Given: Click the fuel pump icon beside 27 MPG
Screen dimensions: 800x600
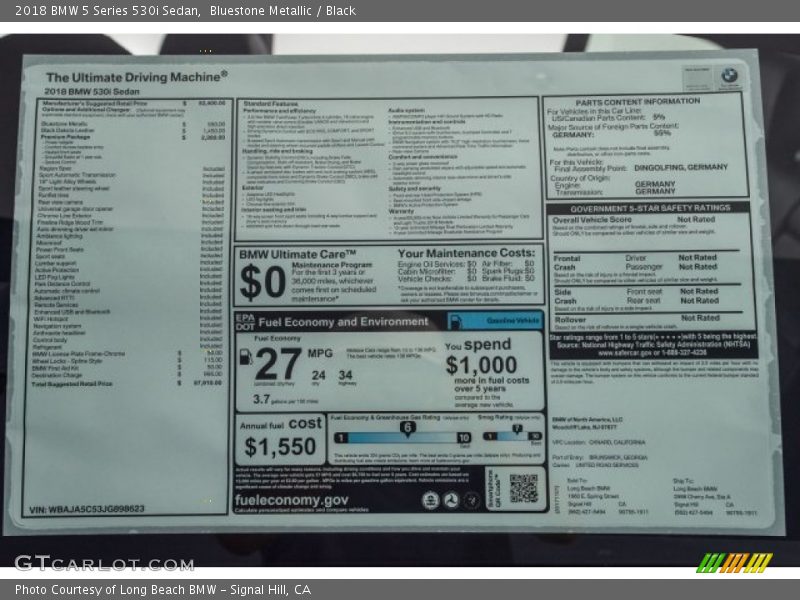Looking at the screenshot, I should click(246, 357).
